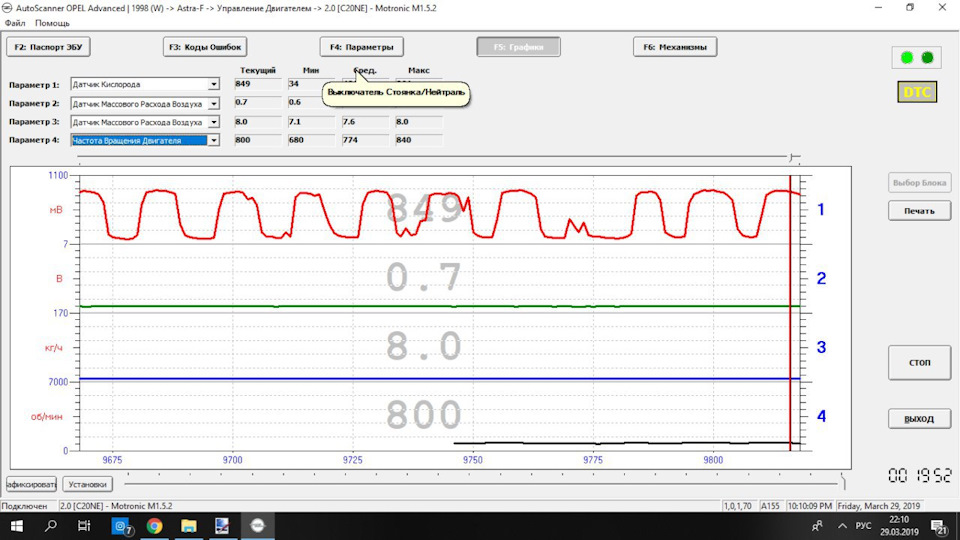Click graph channel number 3 label

coord(822,347)
